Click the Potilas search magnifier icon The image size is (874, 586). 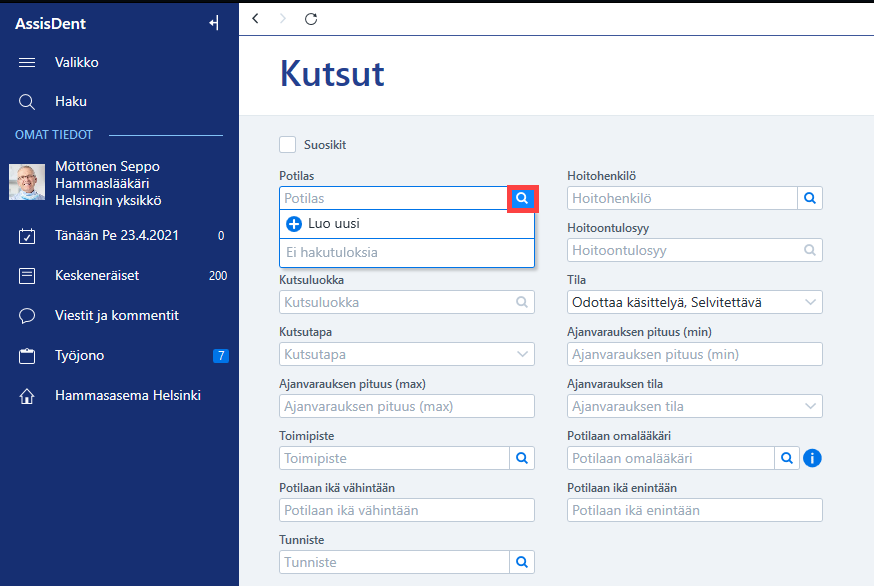(522, 198)
